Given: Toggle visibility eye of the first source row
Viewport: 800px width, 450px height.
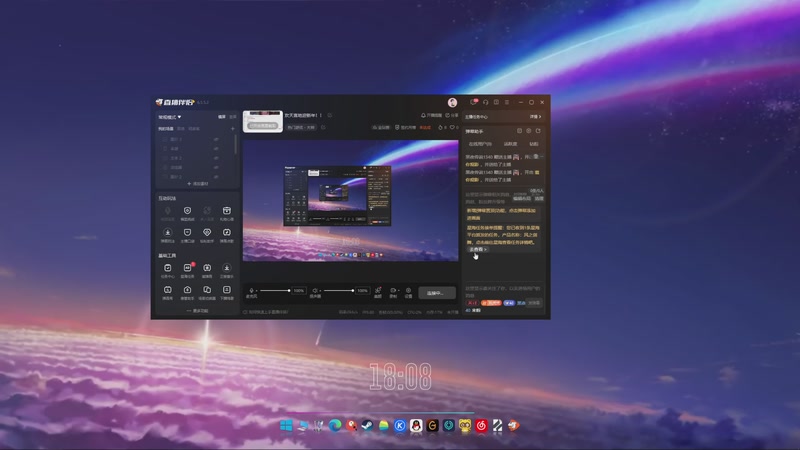Looking at the screenshot, I should coord(216,139).
